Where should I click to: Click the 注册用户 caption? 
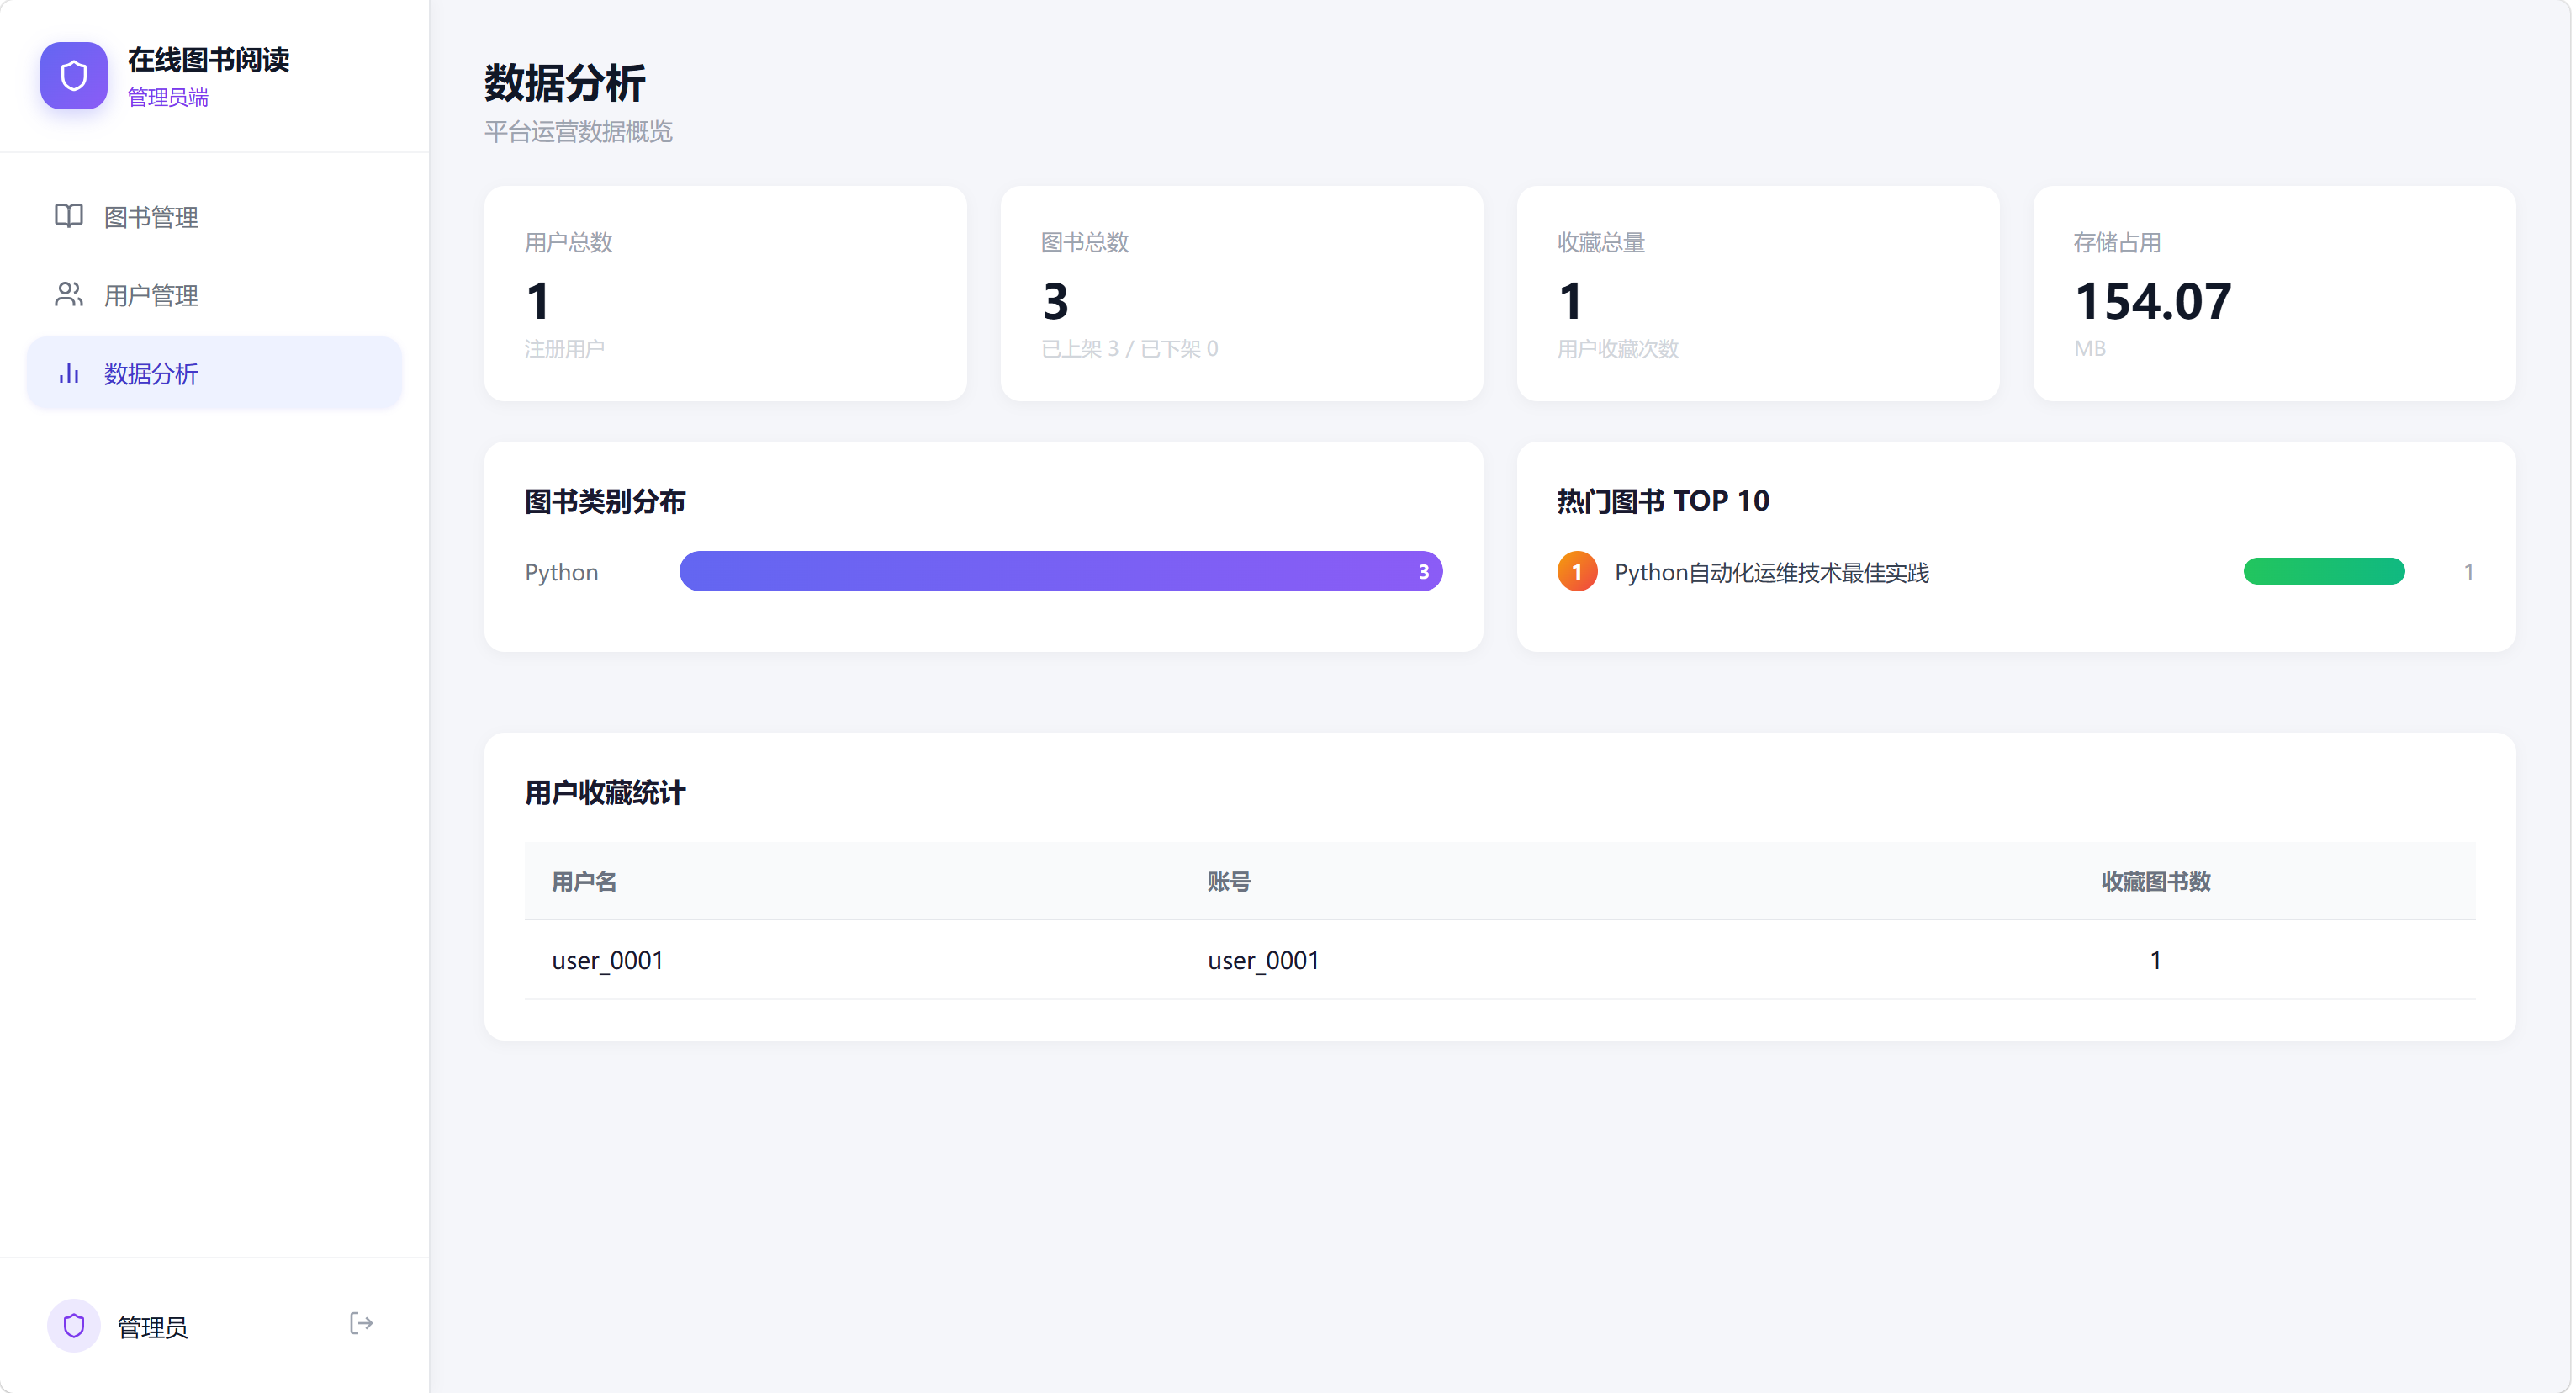click(564, 349)
